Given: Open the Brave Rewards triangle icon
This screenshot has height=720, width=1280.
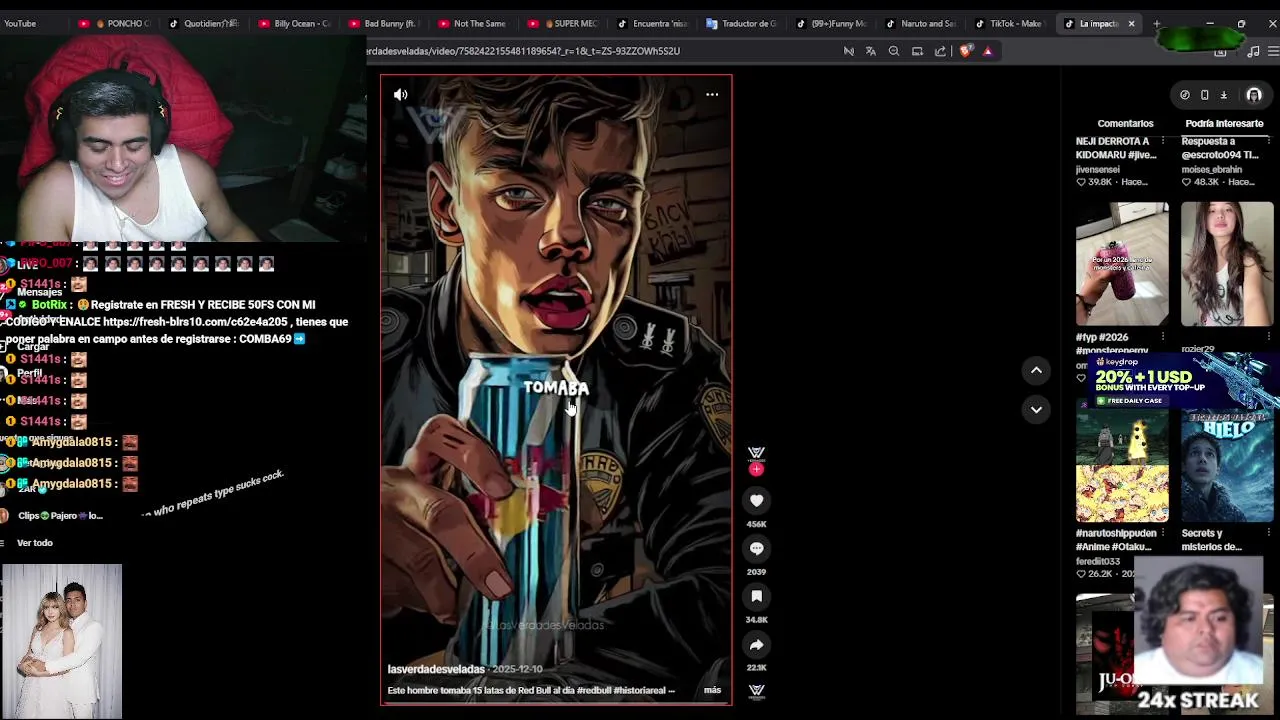Looking at the screenshot, I should pyautogui.click(x=988, y=51).
